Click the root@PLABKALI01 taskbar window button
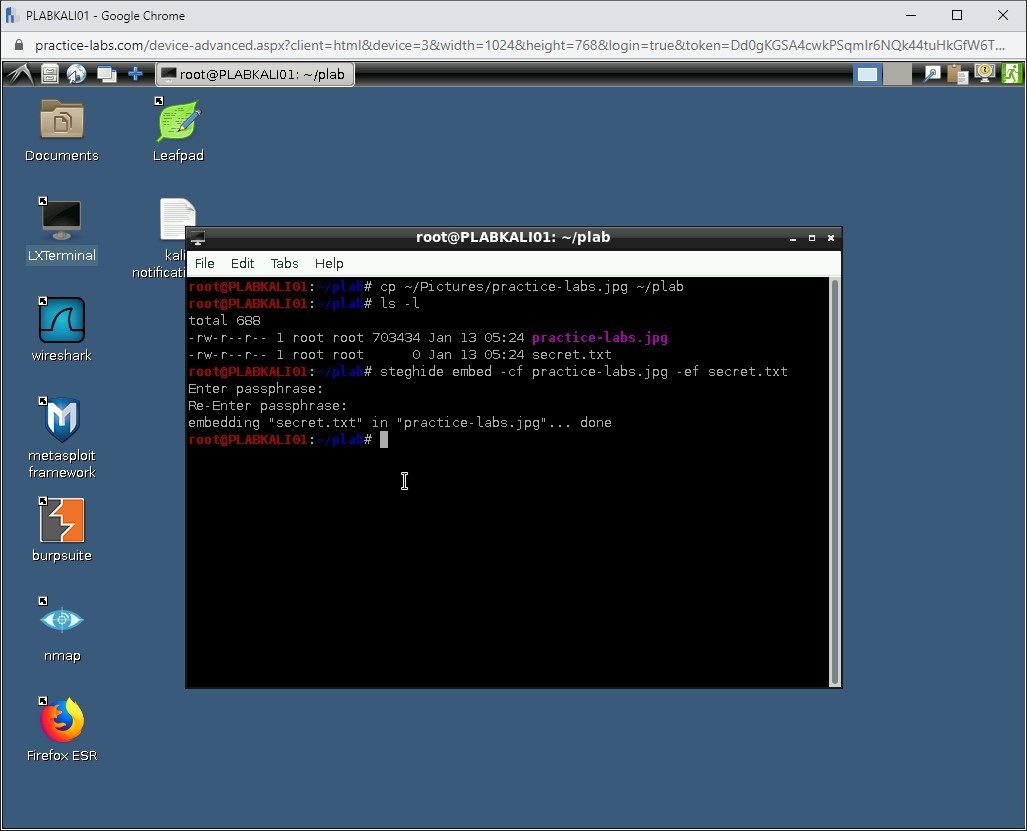 tap(255, 74)
